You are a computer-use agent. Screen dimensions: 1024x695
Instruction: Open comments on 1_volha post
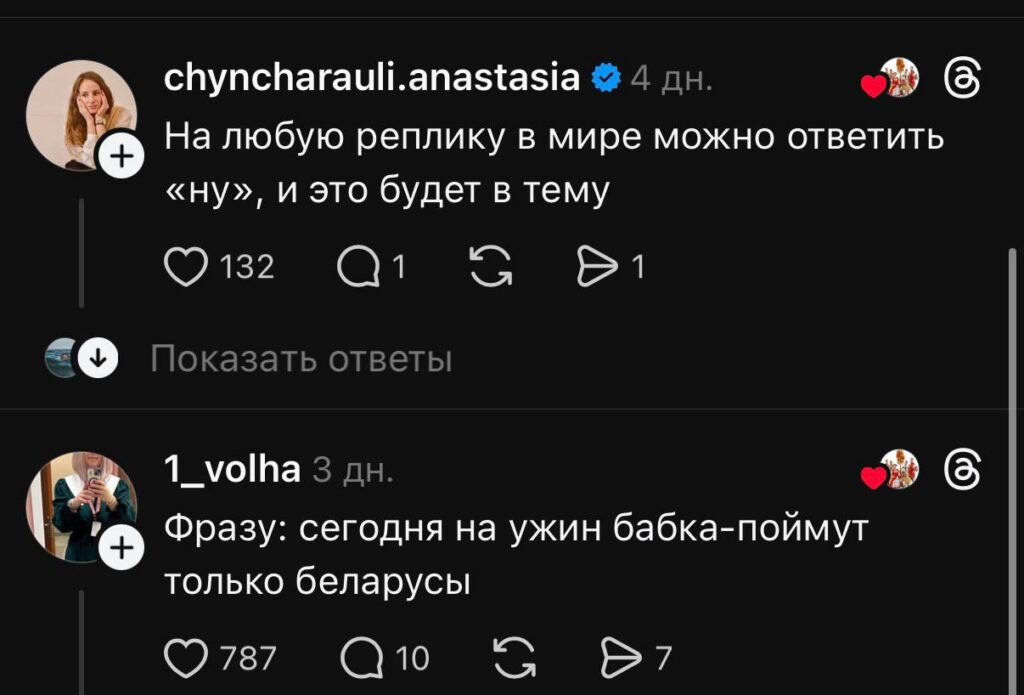point(360,657)
